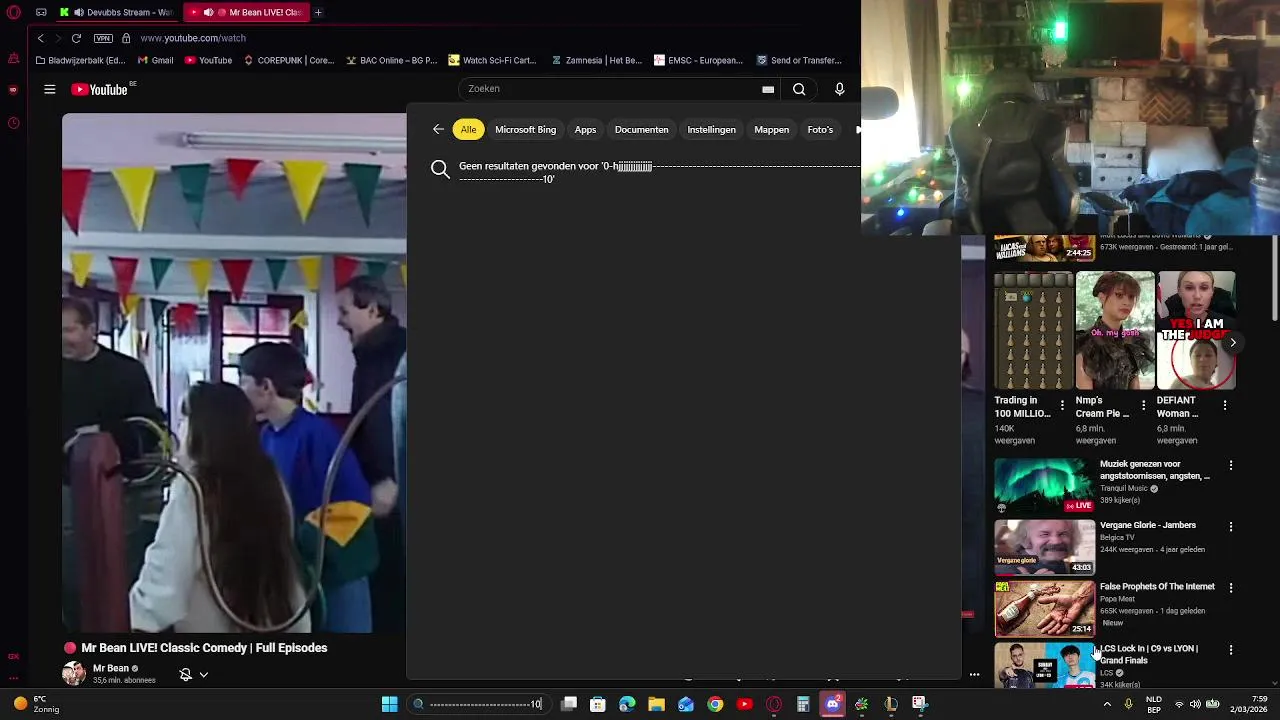Open the Vergane Glorie - Jambers thumbnail

(x=1044, y=547)
